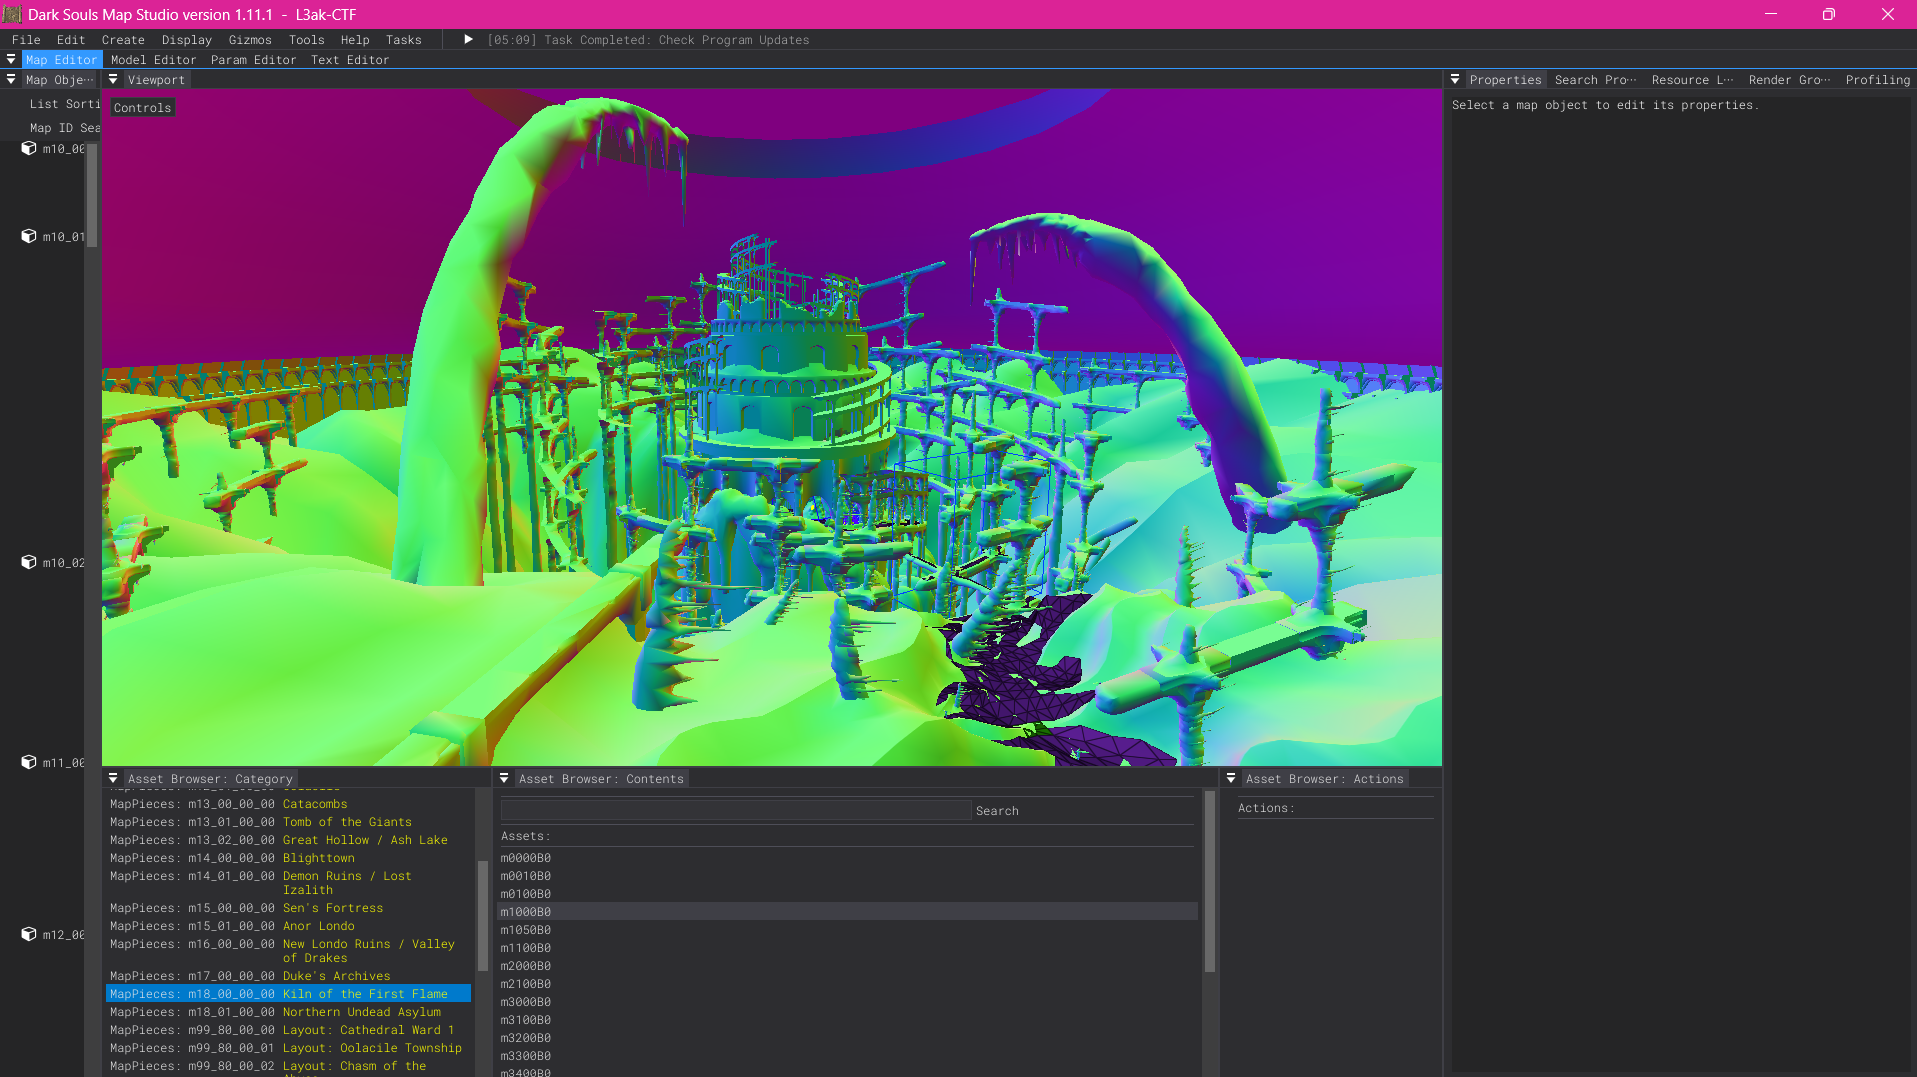Viewport: 1917px width, 1077px height.
Task: Select the Catacombs map pieces category
Action: 288,804
